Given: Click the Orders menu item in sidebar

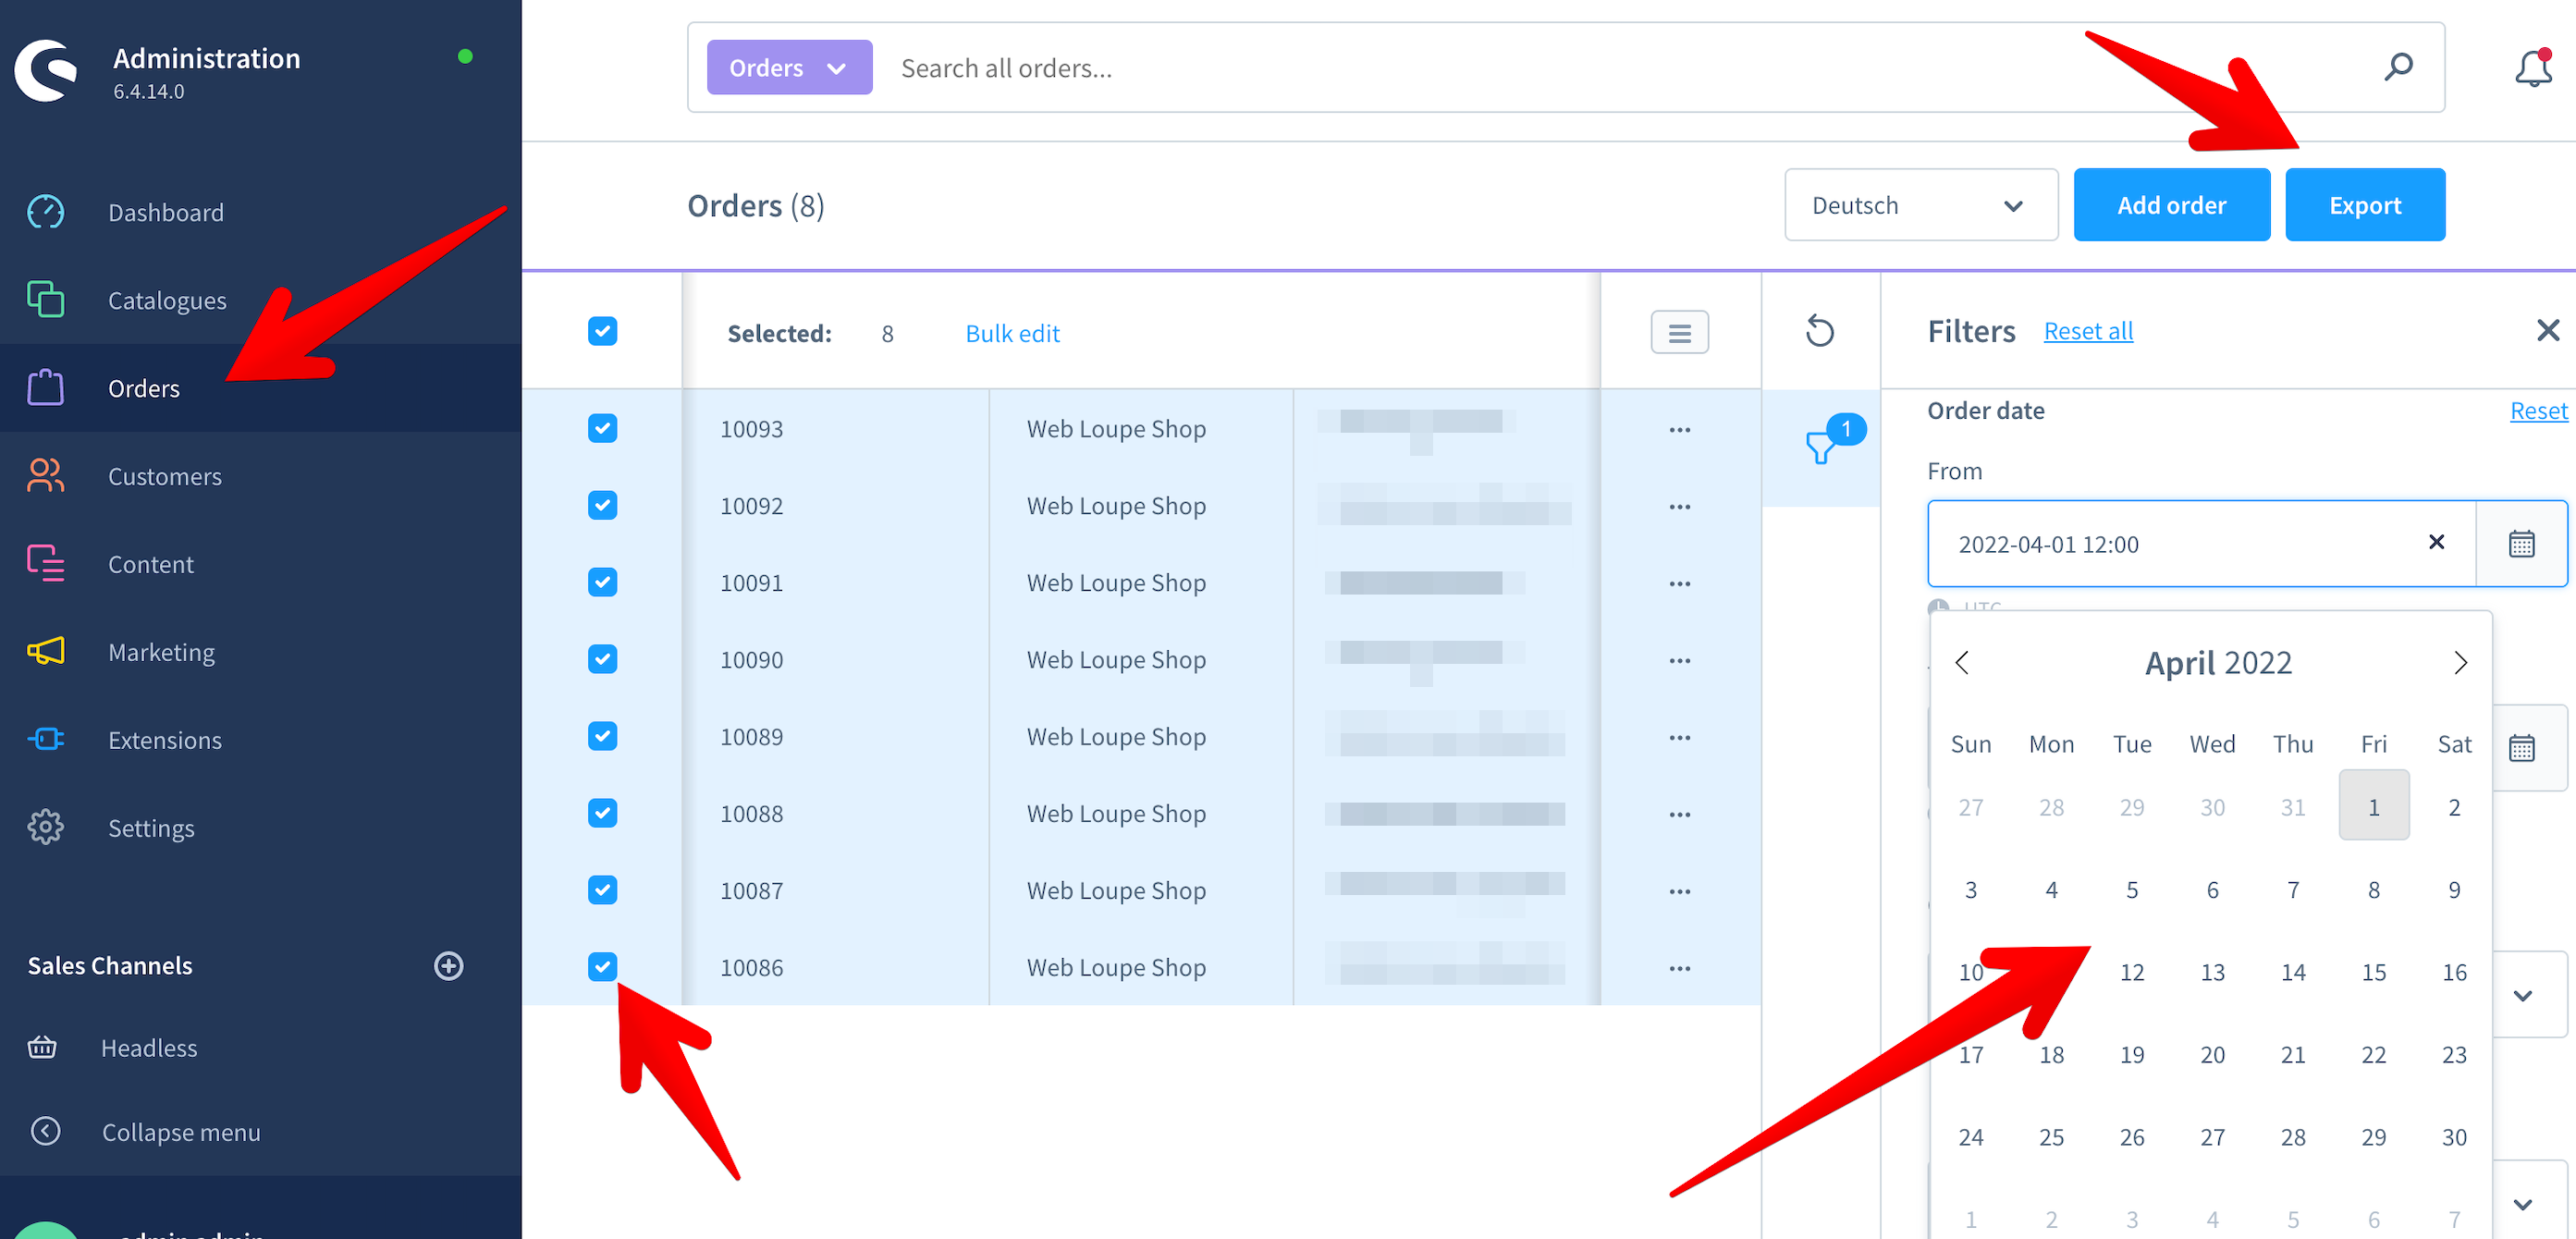Looking at the screenshot, I should 143,387.
